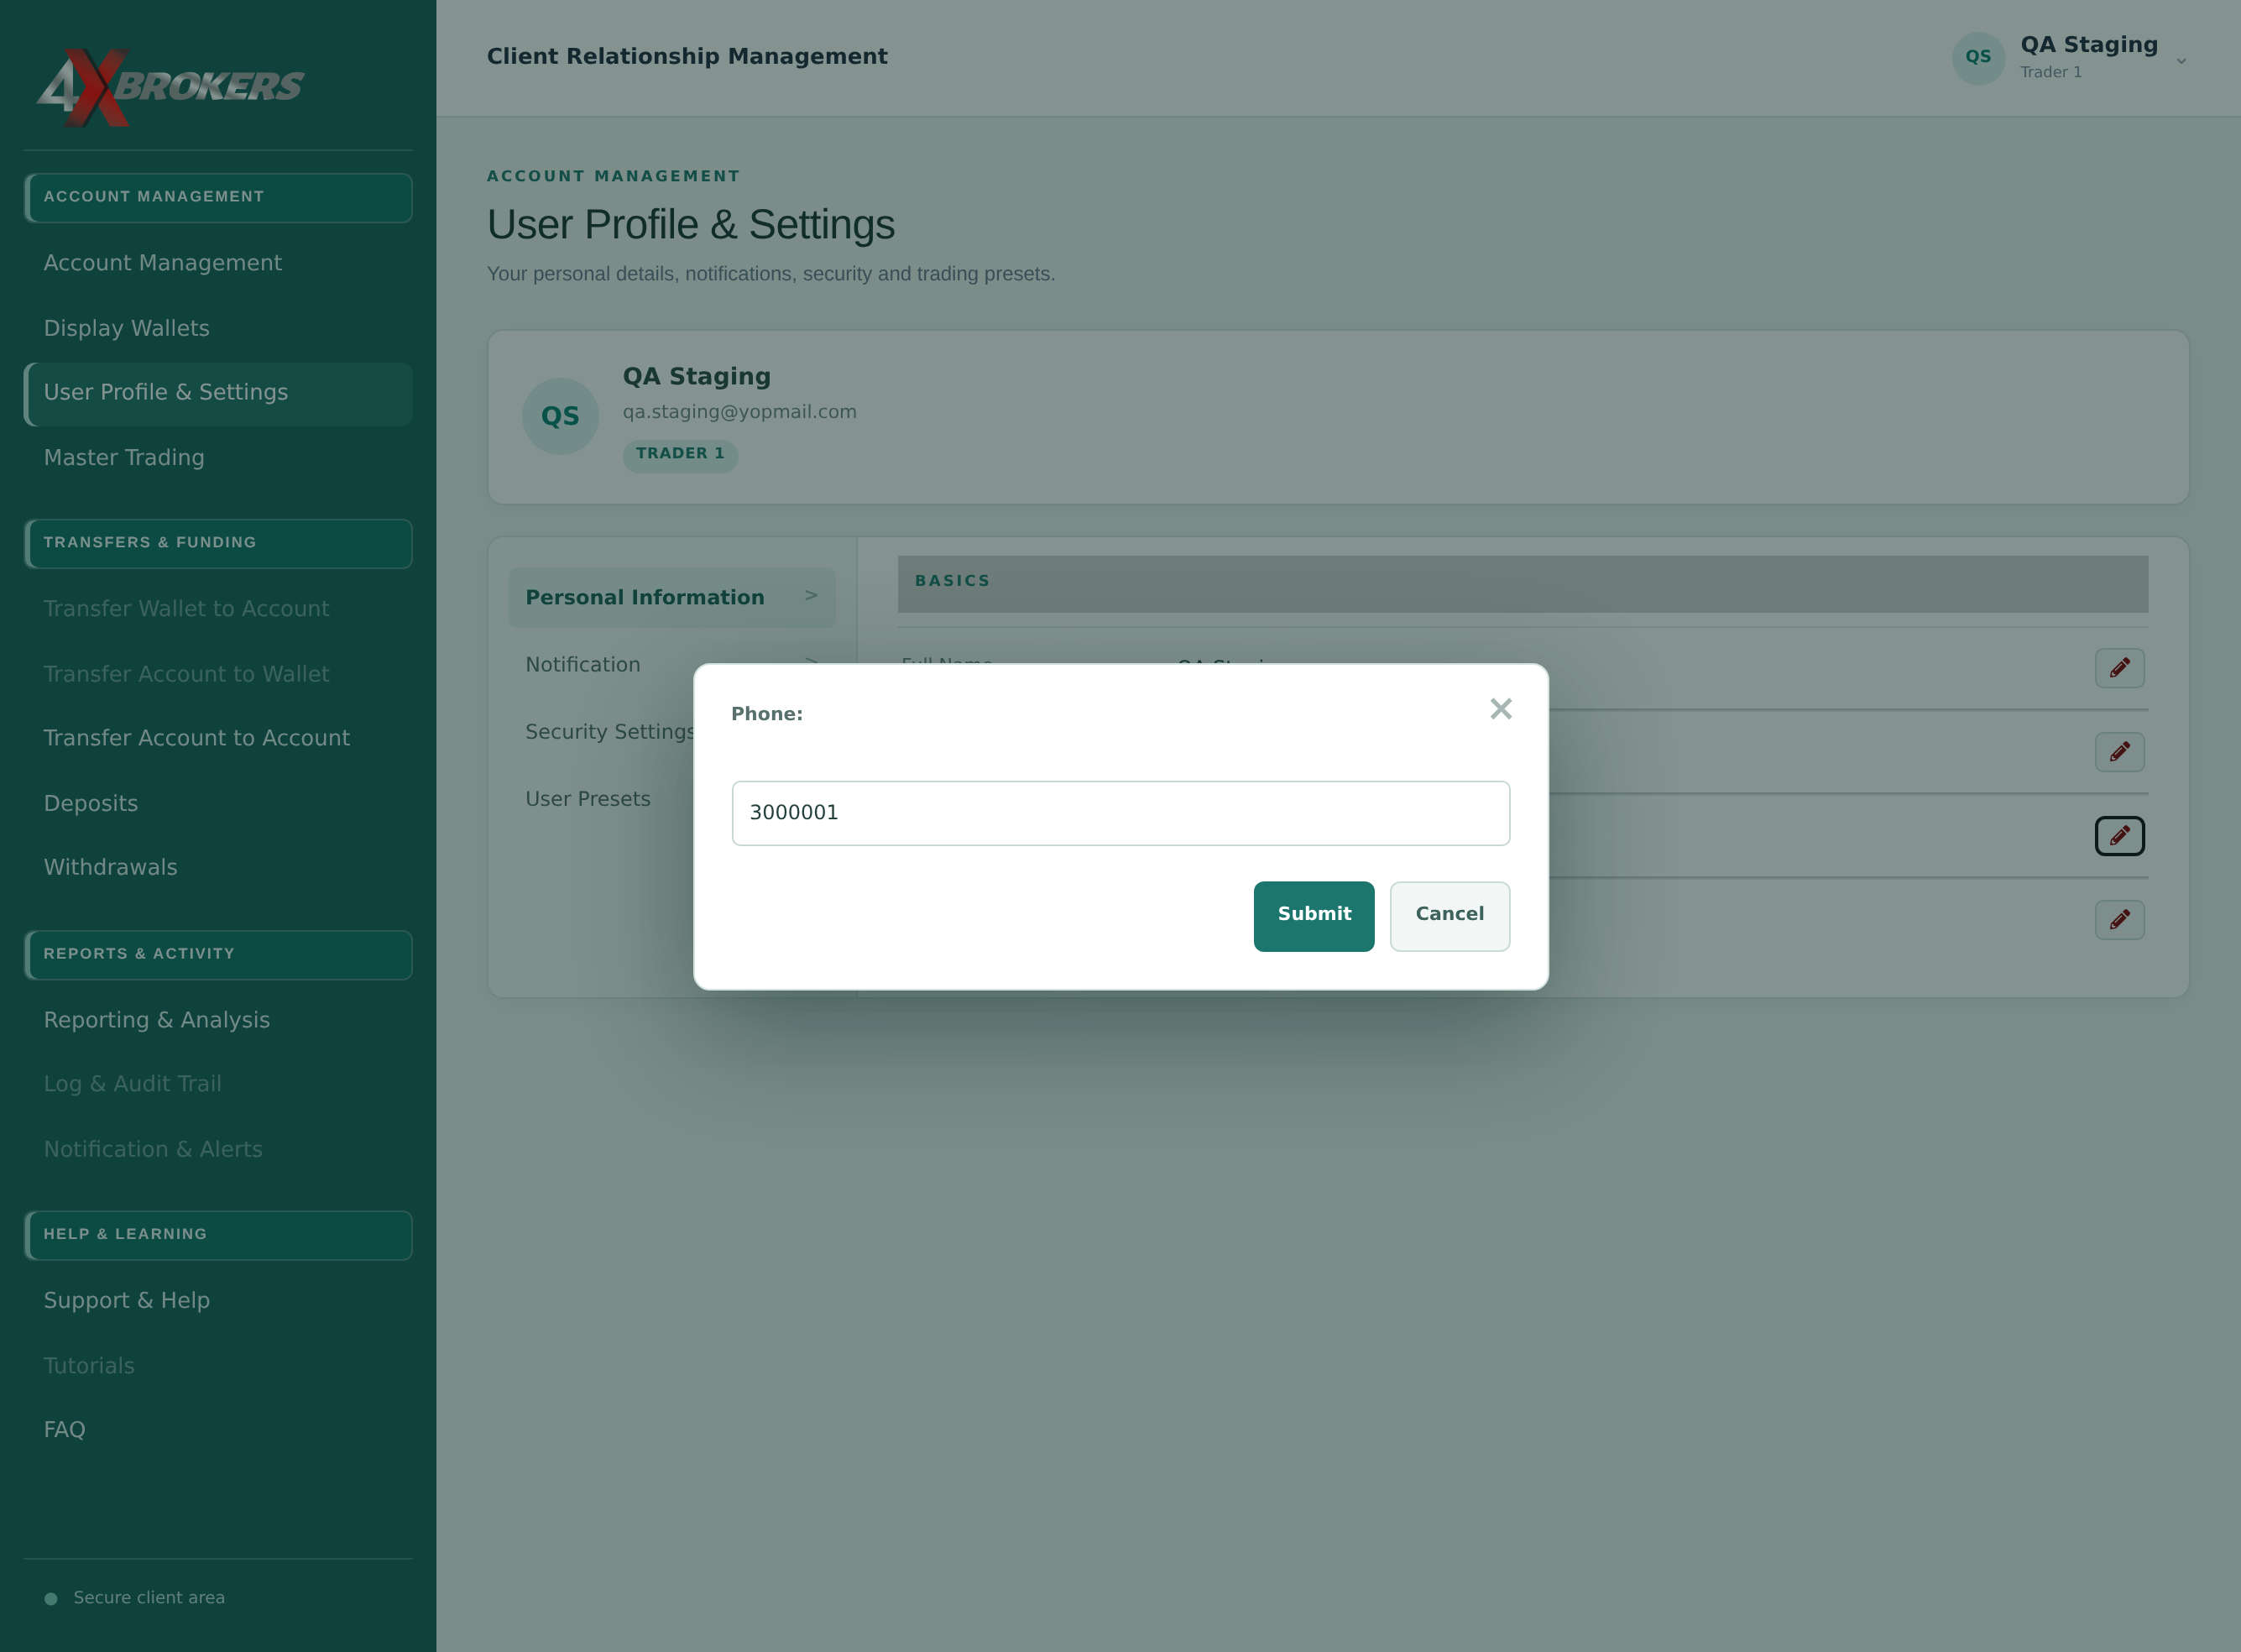Click the Help & Learning section header

tap(218, 1235)
